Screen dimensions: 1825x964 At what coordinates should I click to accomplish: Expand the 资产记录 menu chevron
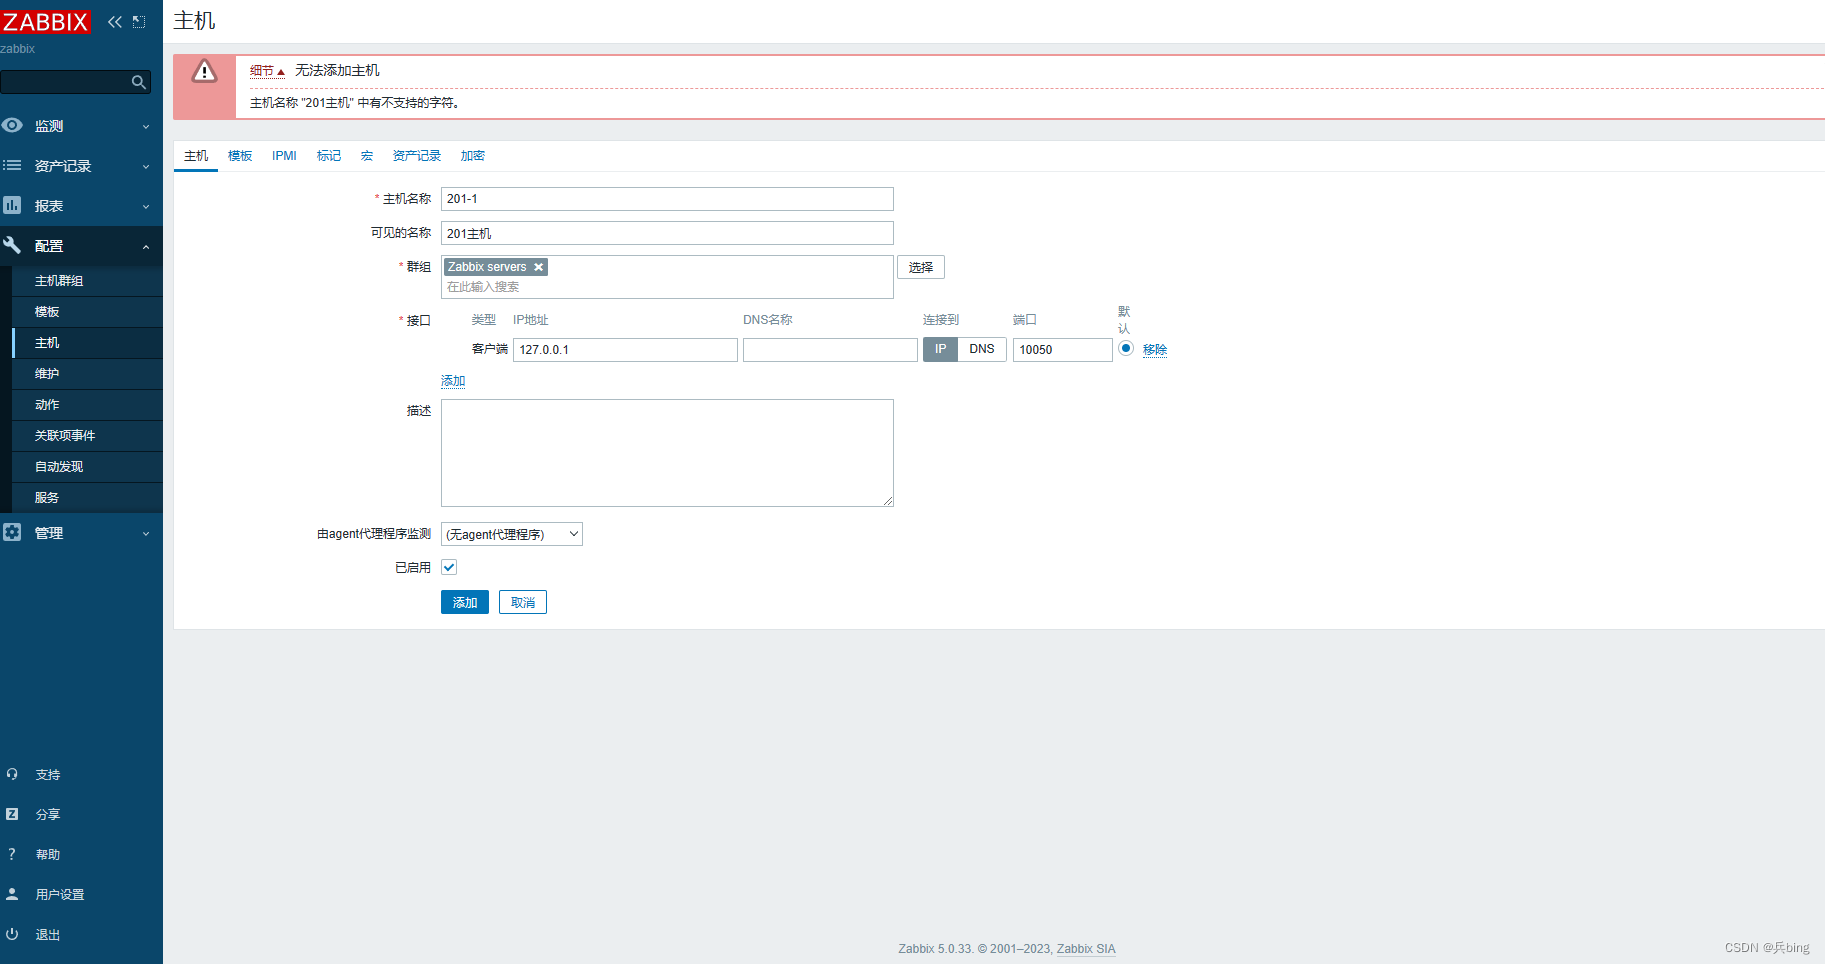(146, 166)
